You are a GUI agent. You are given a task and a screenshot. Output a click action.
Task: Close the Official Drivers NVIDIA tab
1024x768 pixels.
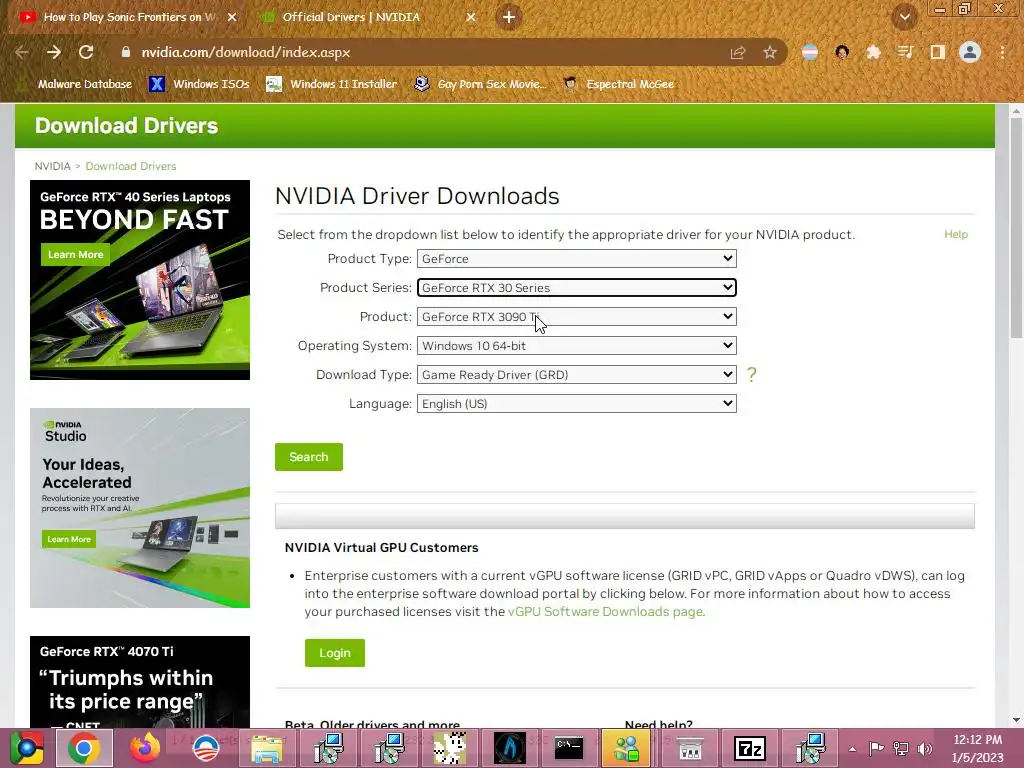(x=471, y=17)
